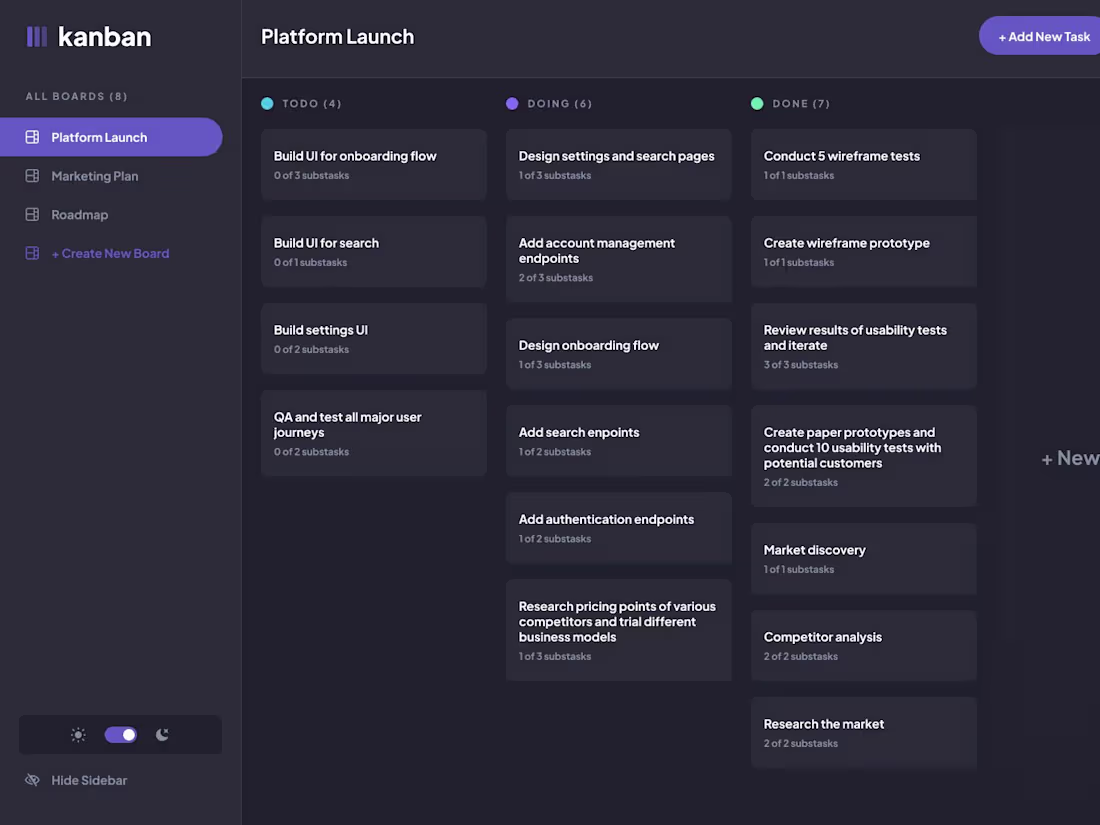This screenshot has height=825, width=1100.
Task: Hide the sidebar
Action: click(87, 780)
